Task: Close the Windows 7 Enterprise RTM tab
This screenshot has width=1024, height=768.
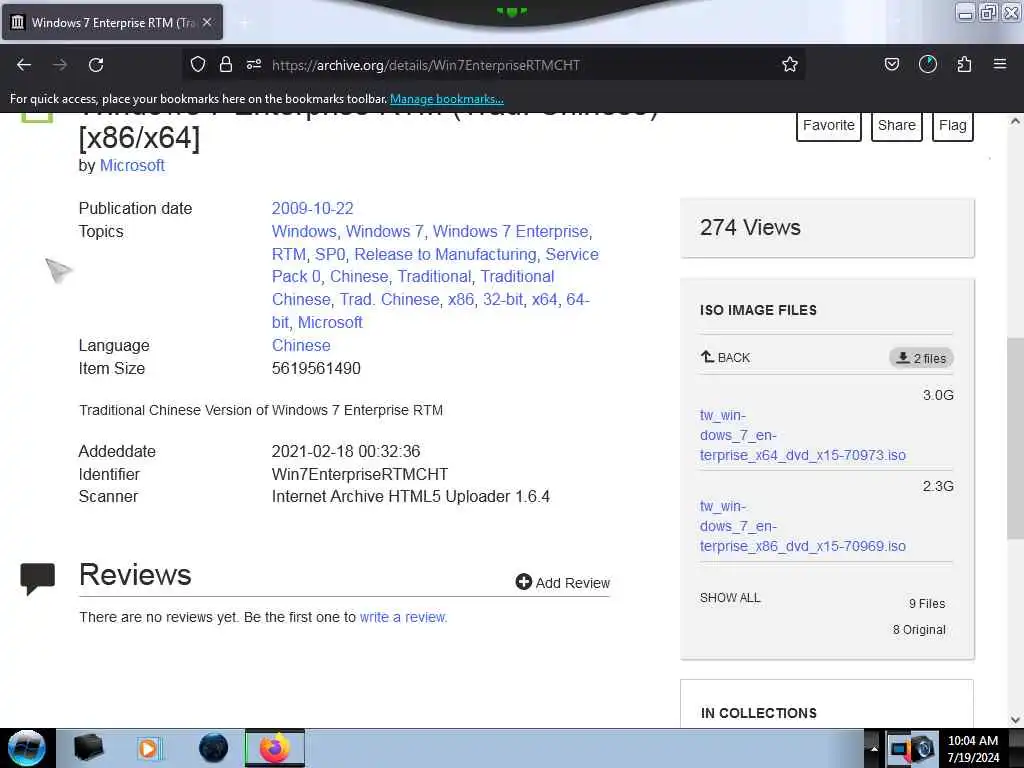Action: click(x=207, y=22)
